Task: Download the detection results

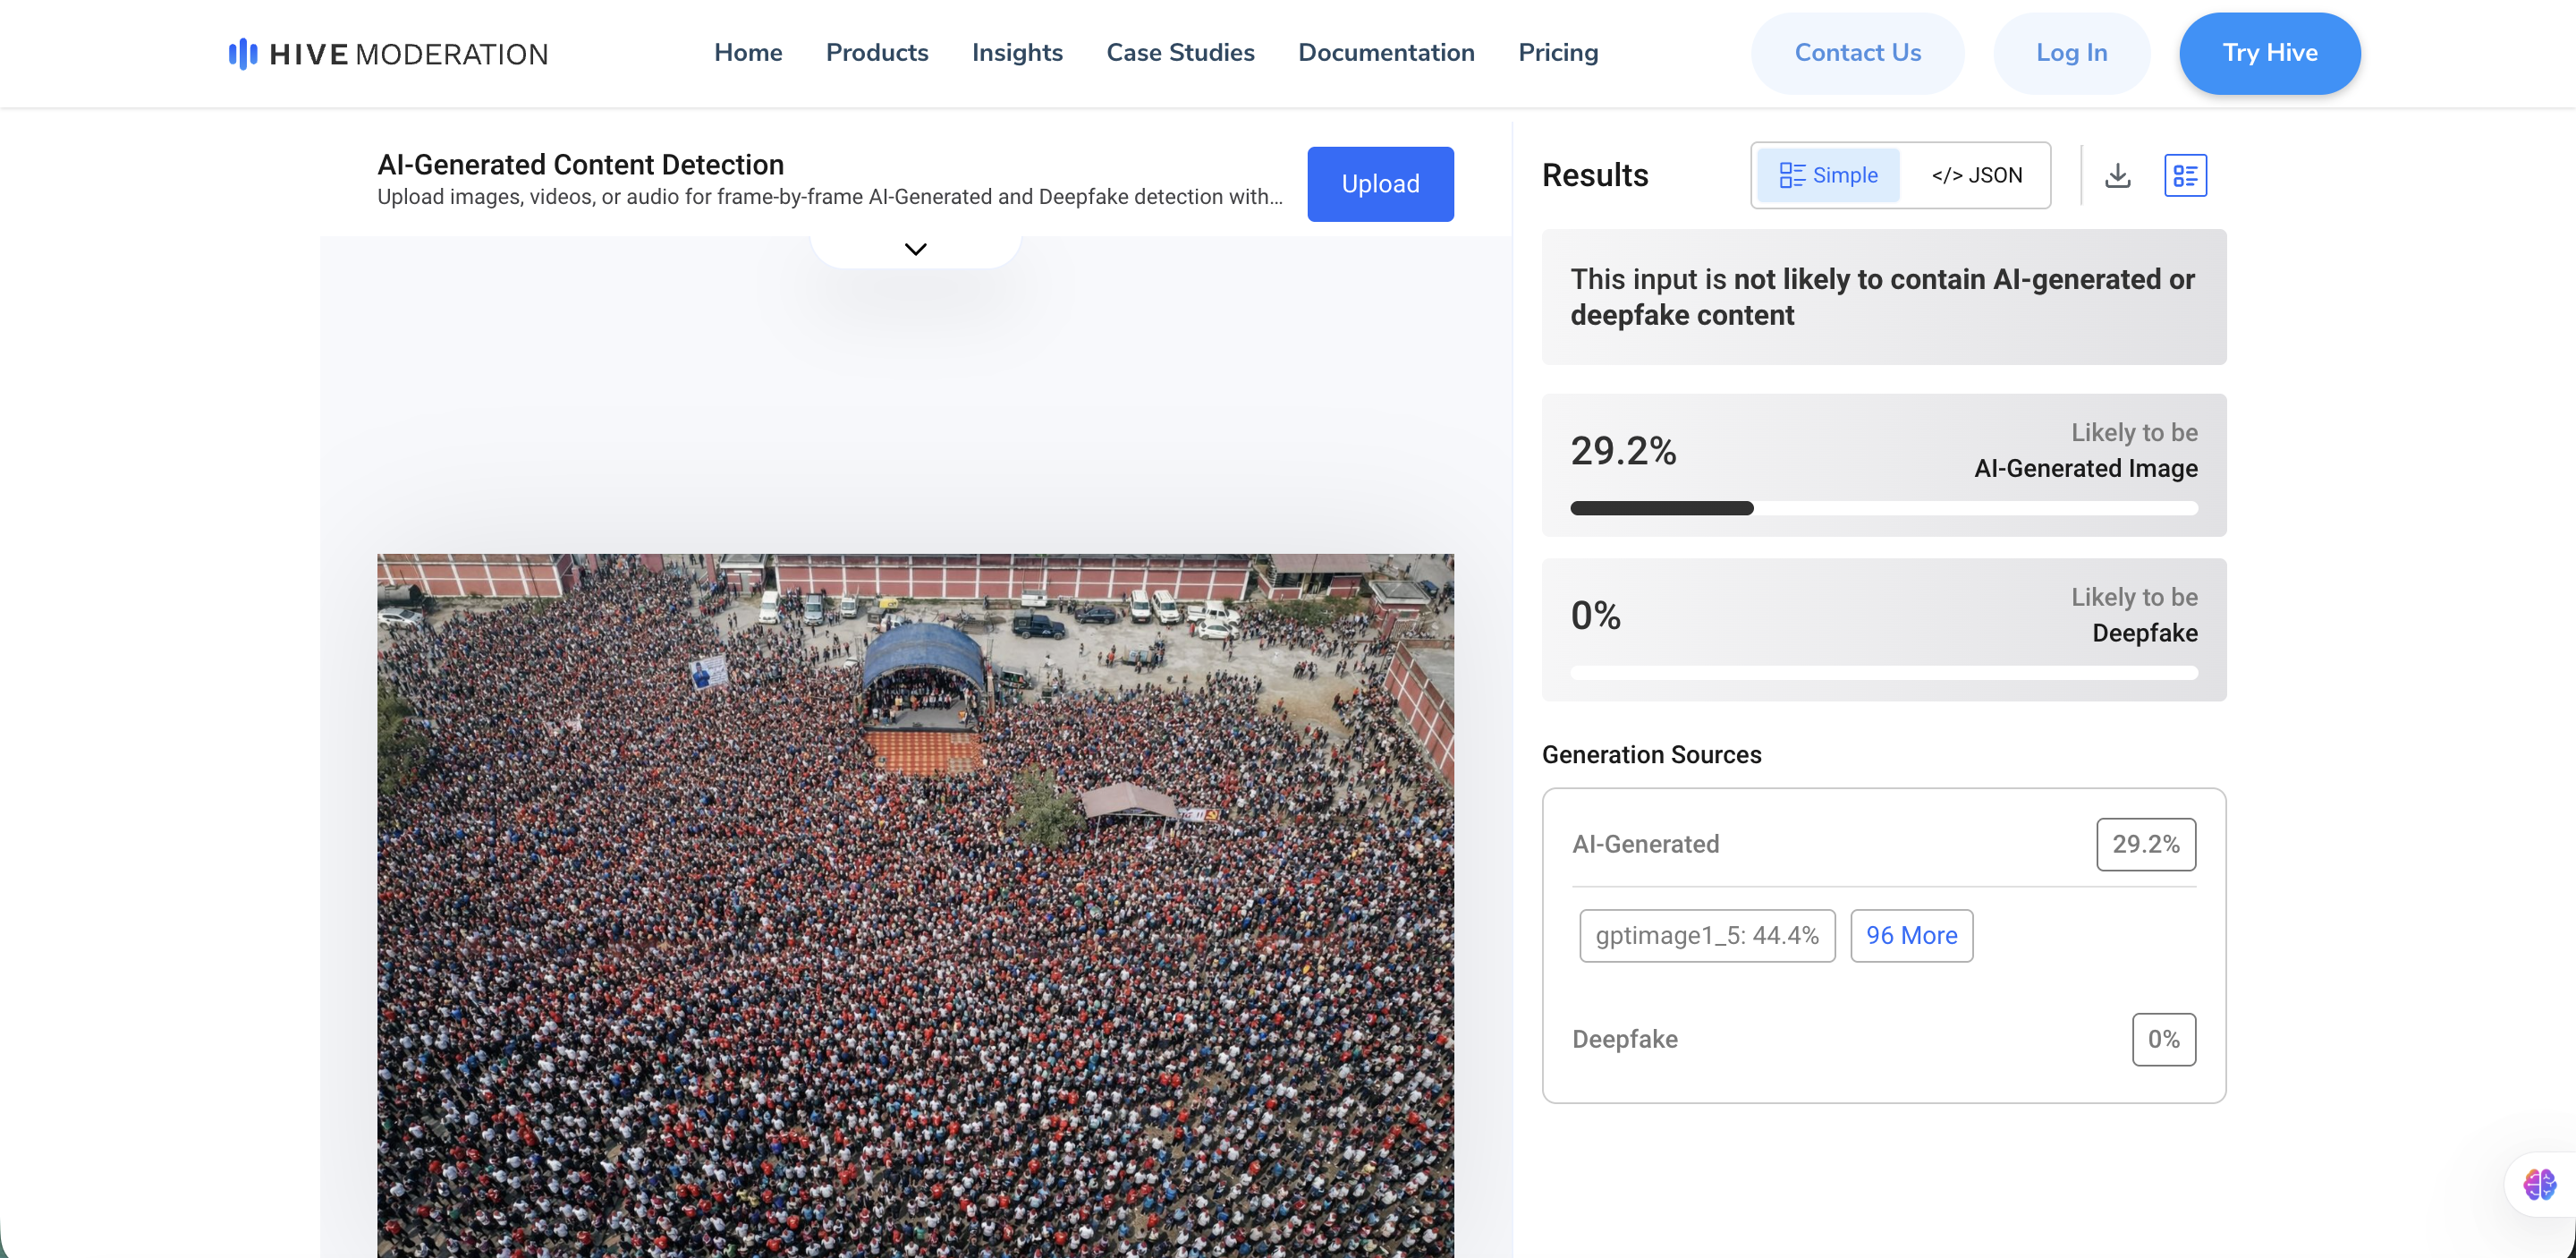Action: tap(2117, 176)
